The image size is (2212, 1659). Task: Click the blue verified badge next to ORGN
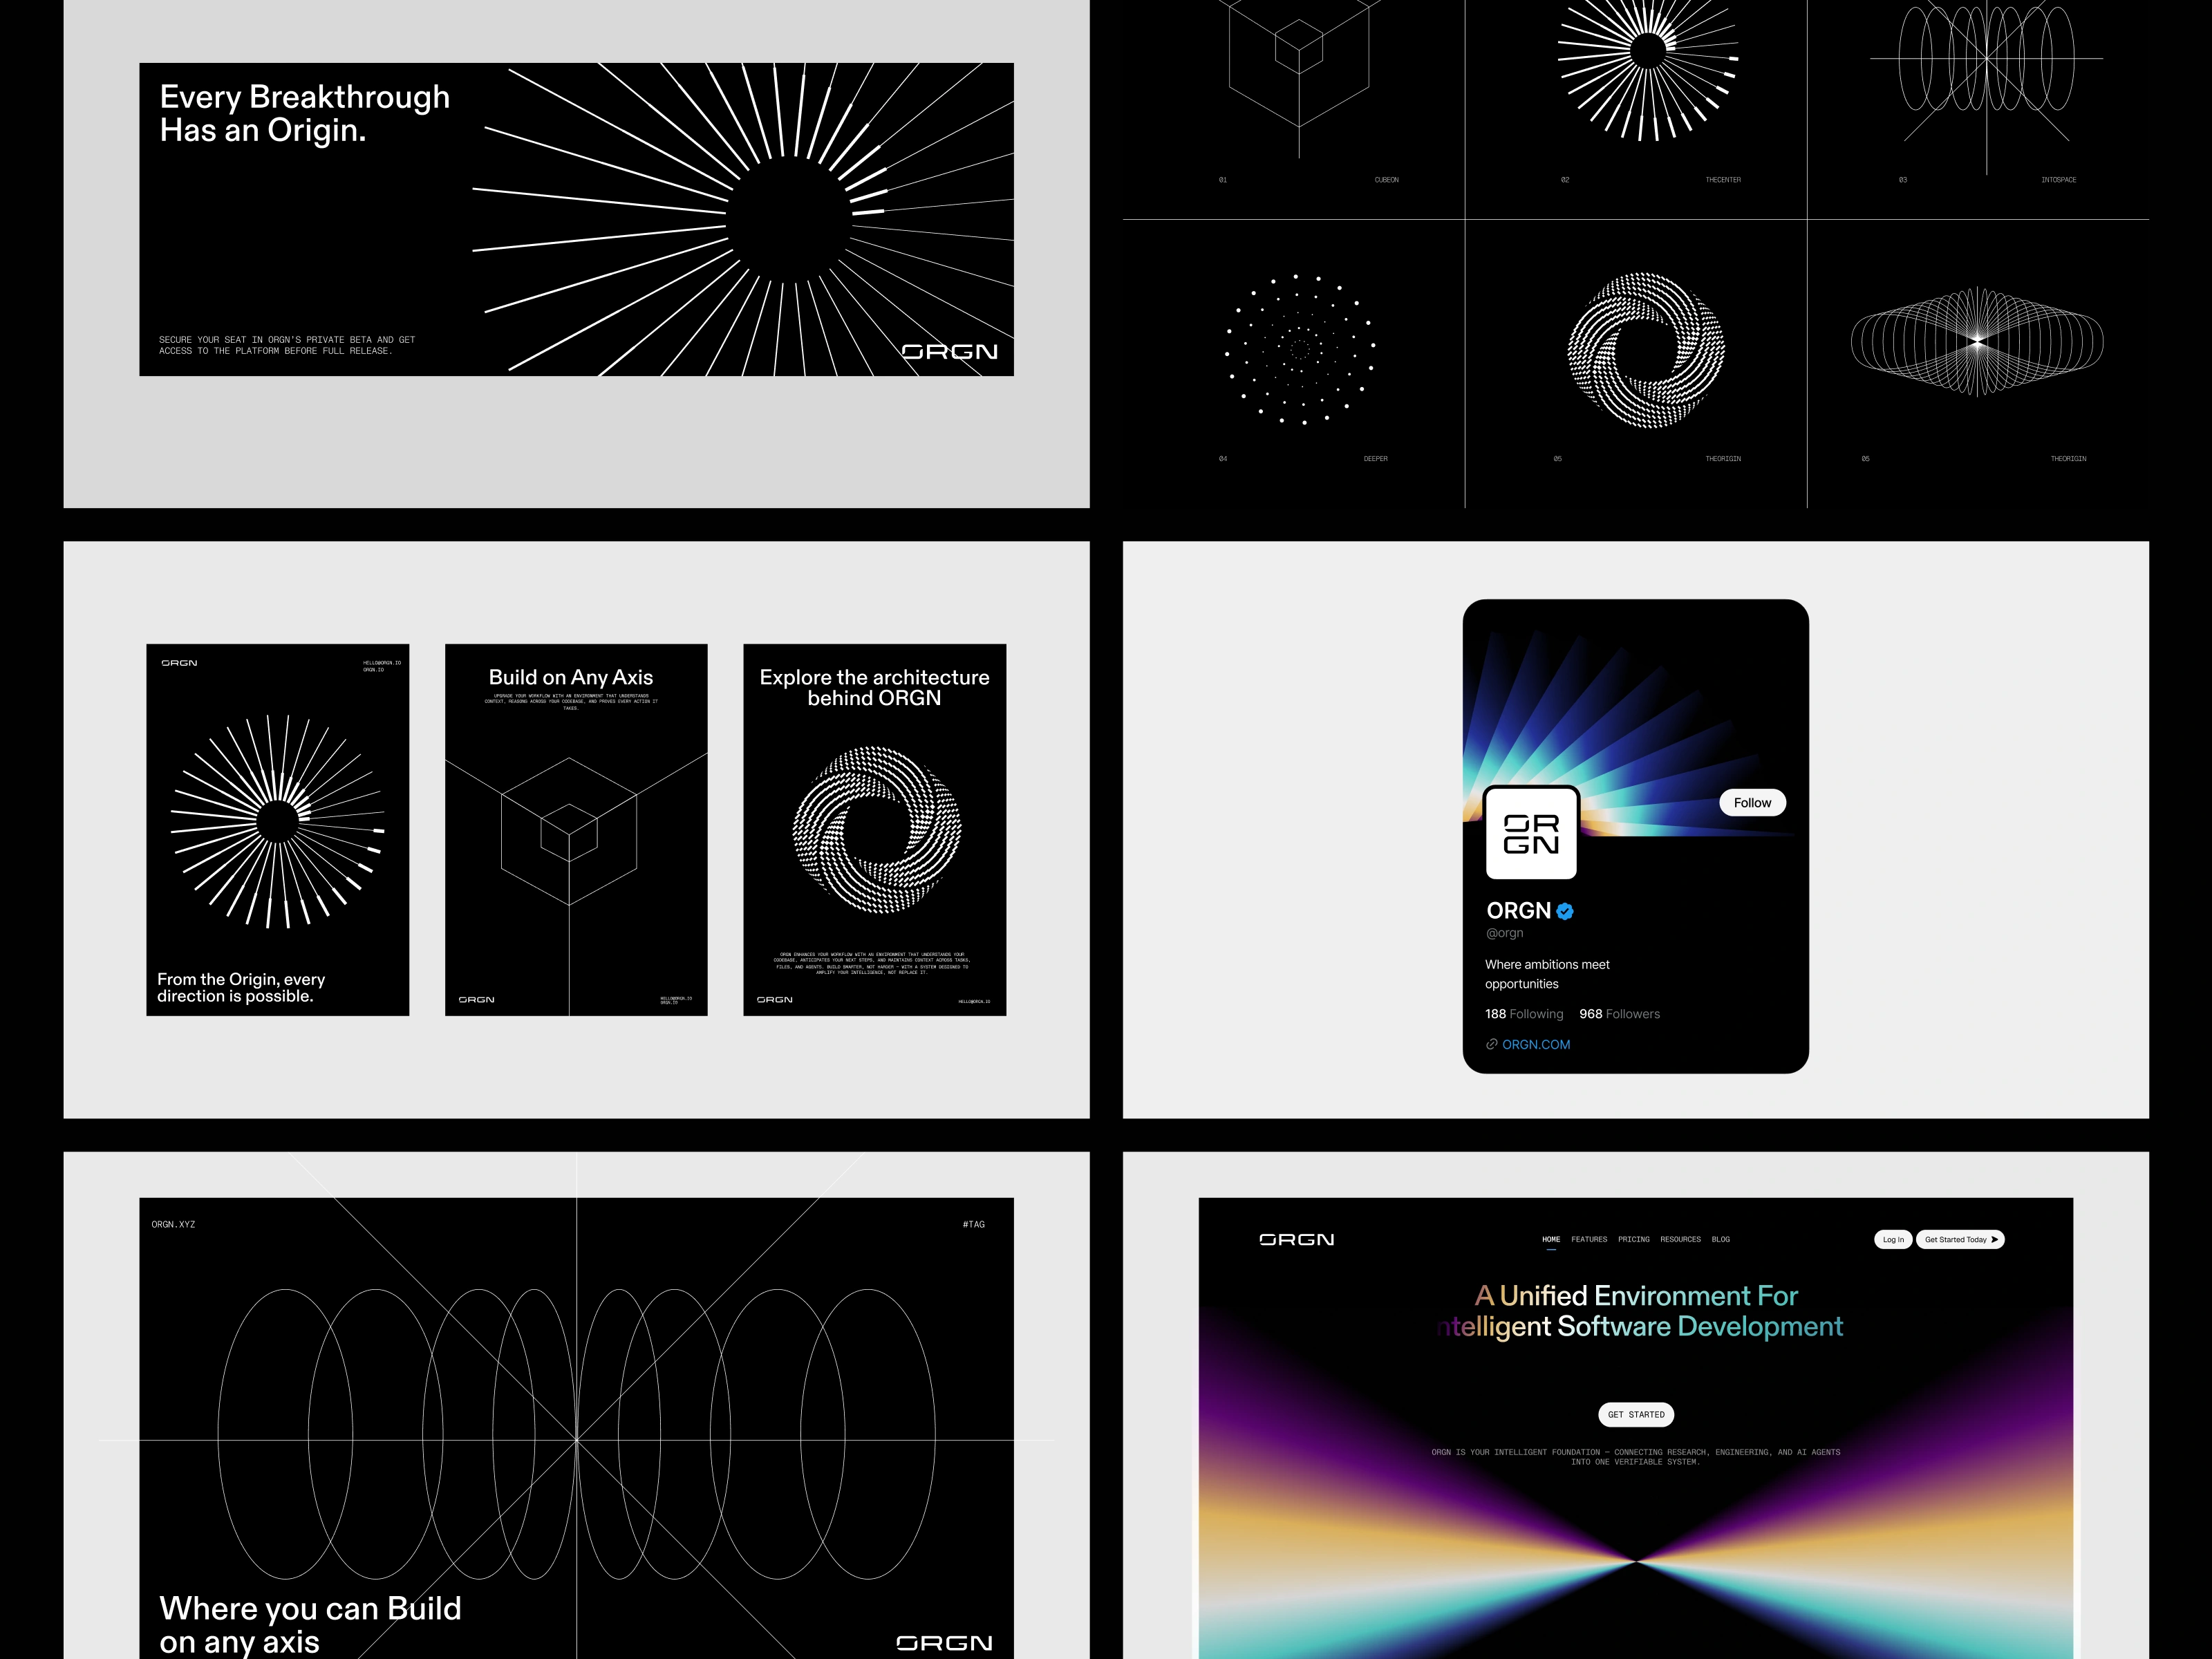(1565, 911)
